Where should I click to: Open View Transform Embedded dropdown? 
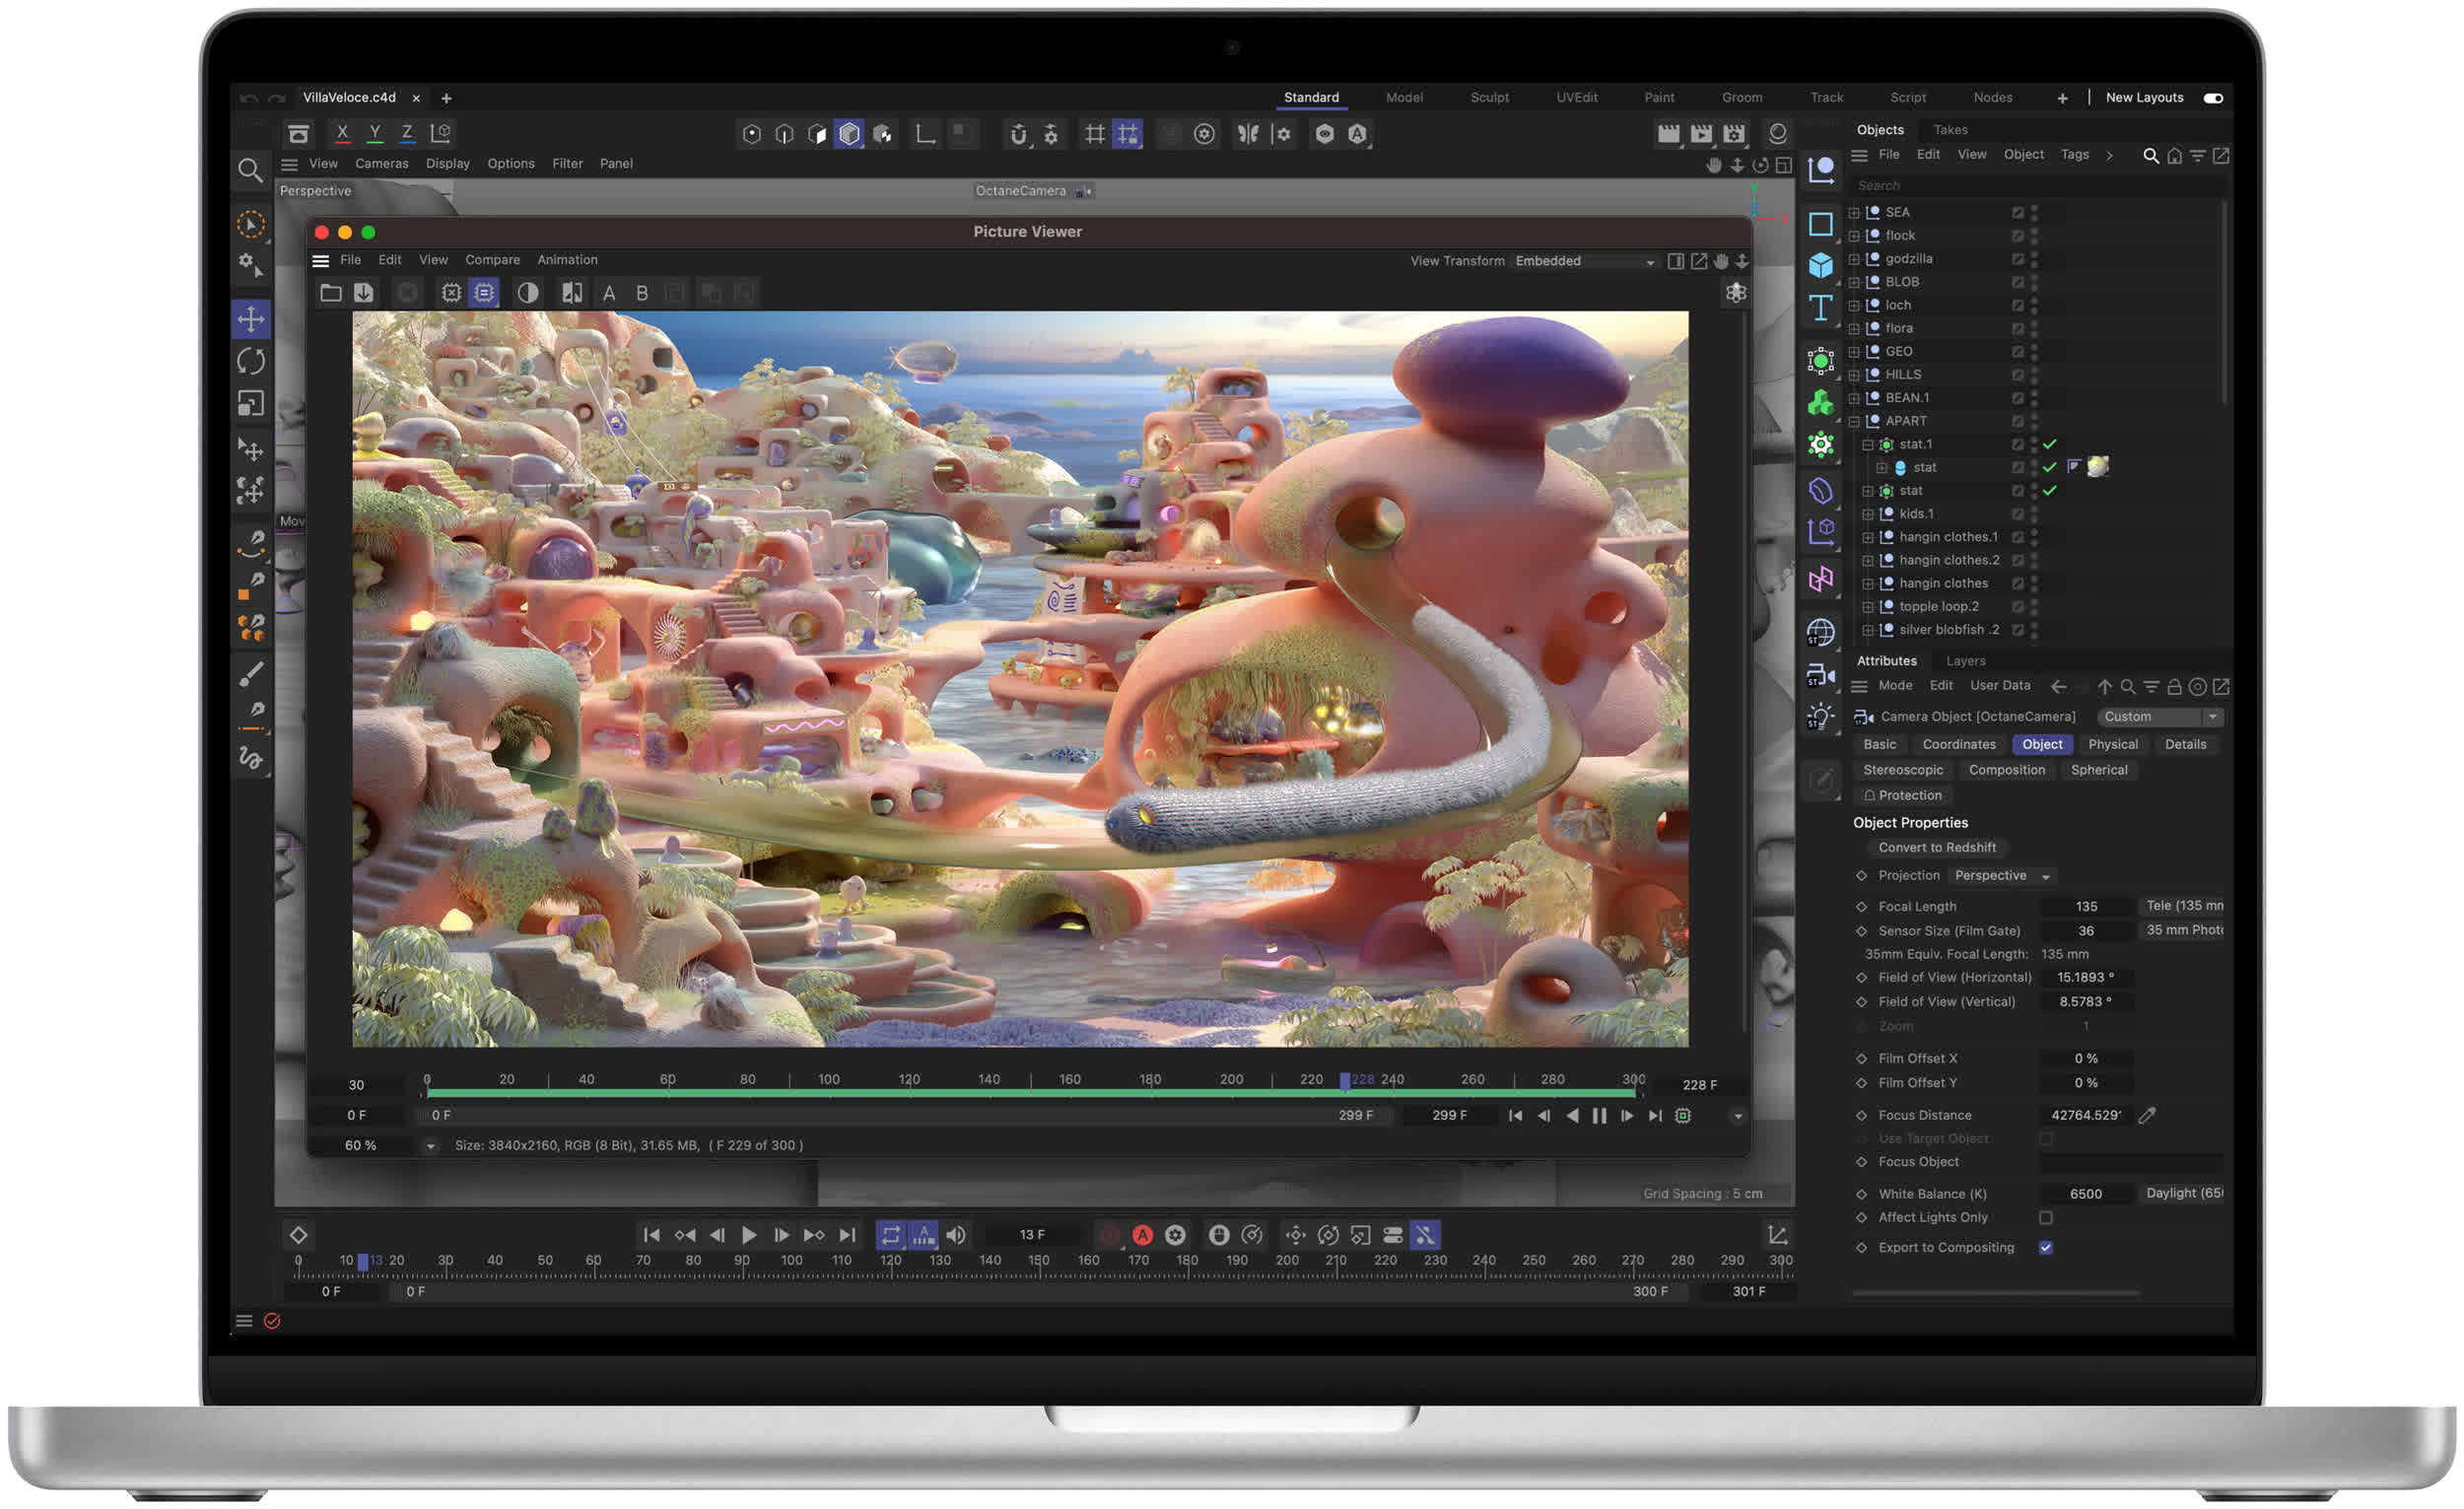tap(1584, 261)
